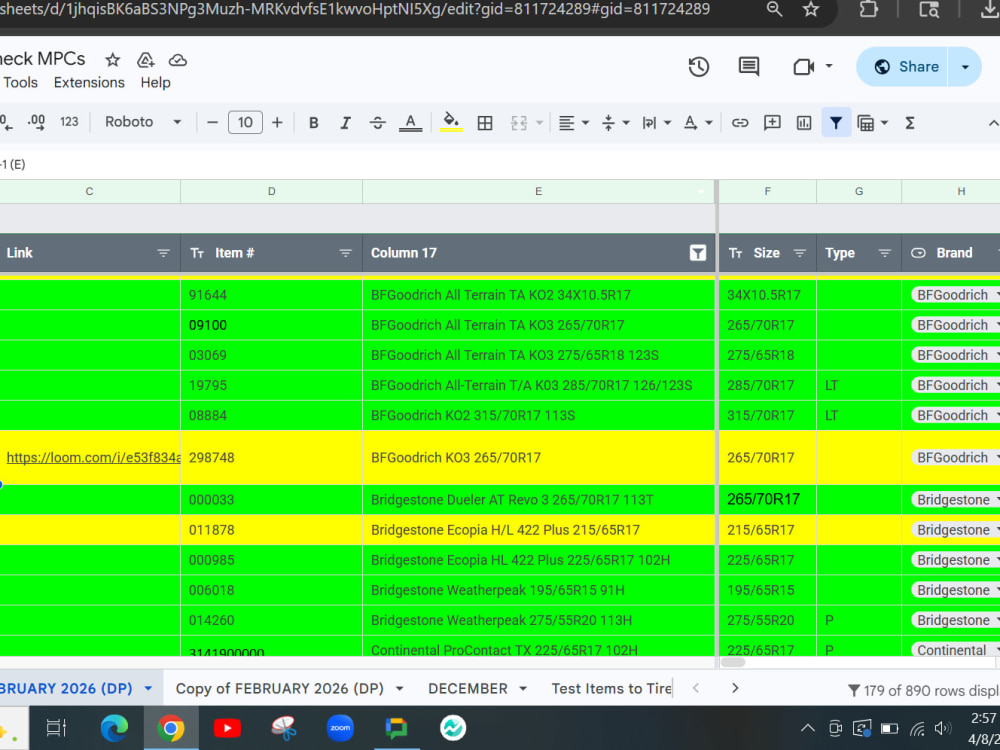
Task: Open the loom.com link in row 298748
Action: 94,457
